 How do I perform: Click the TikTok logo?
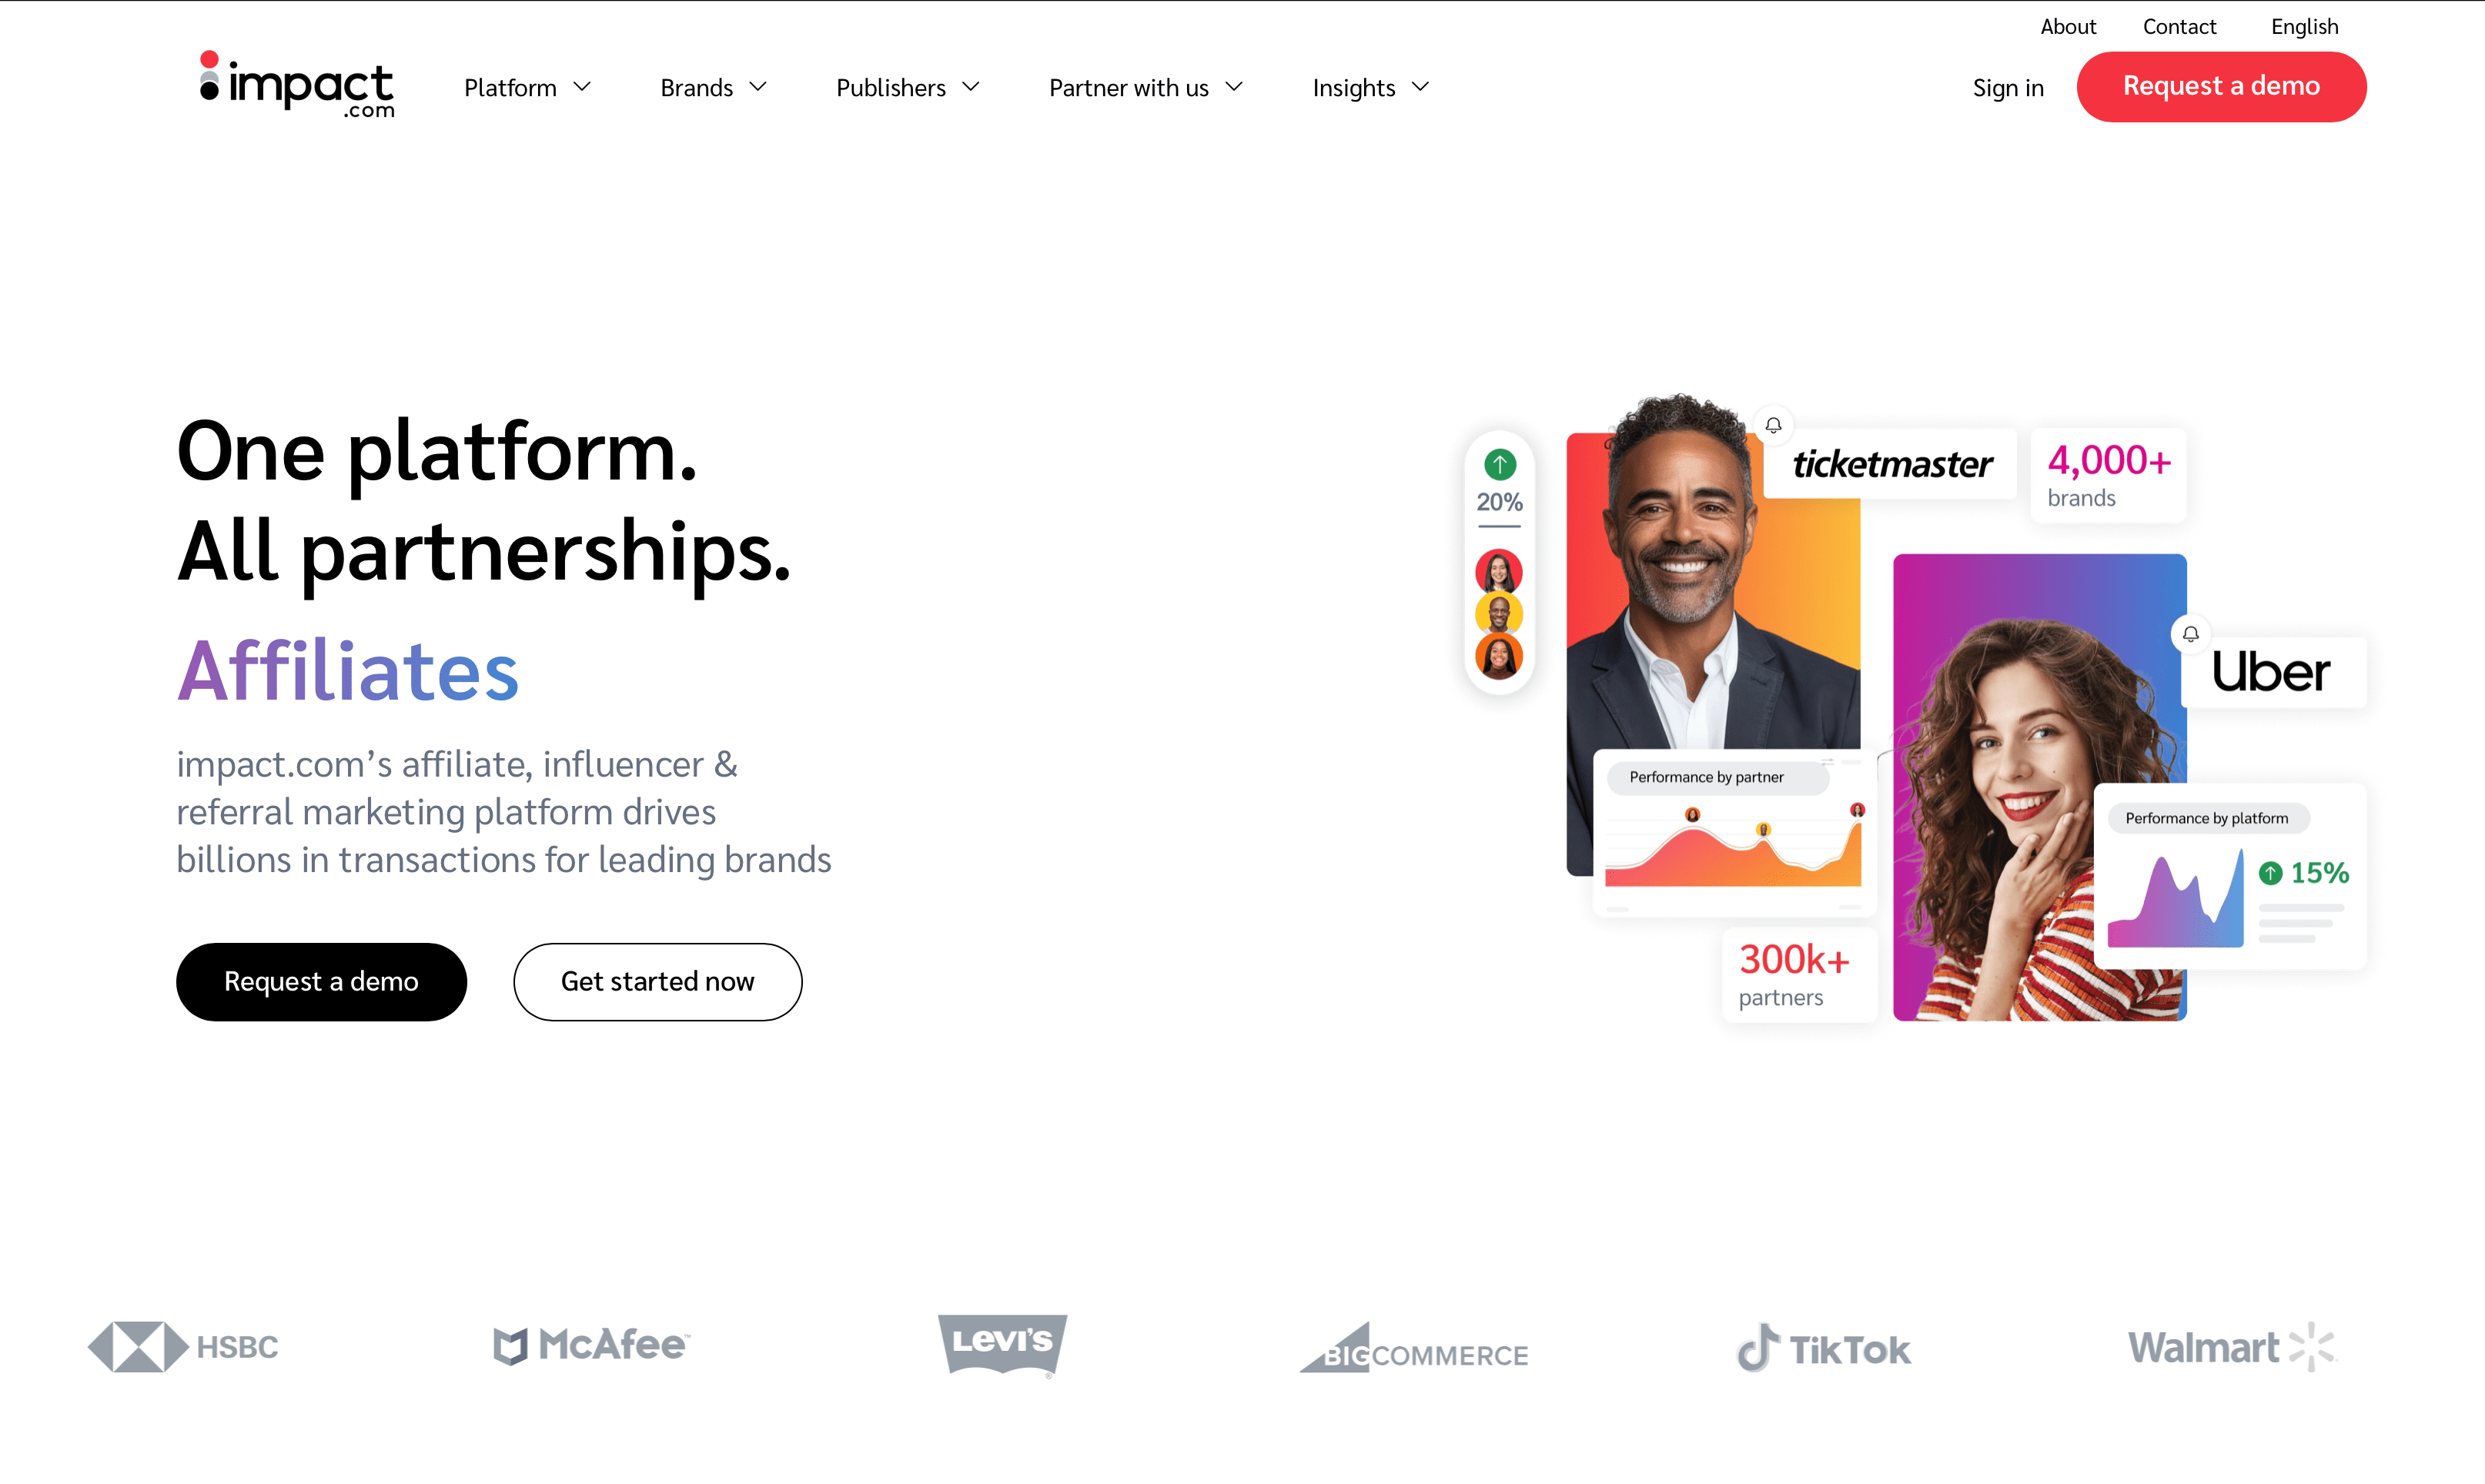(1823, 1348)
